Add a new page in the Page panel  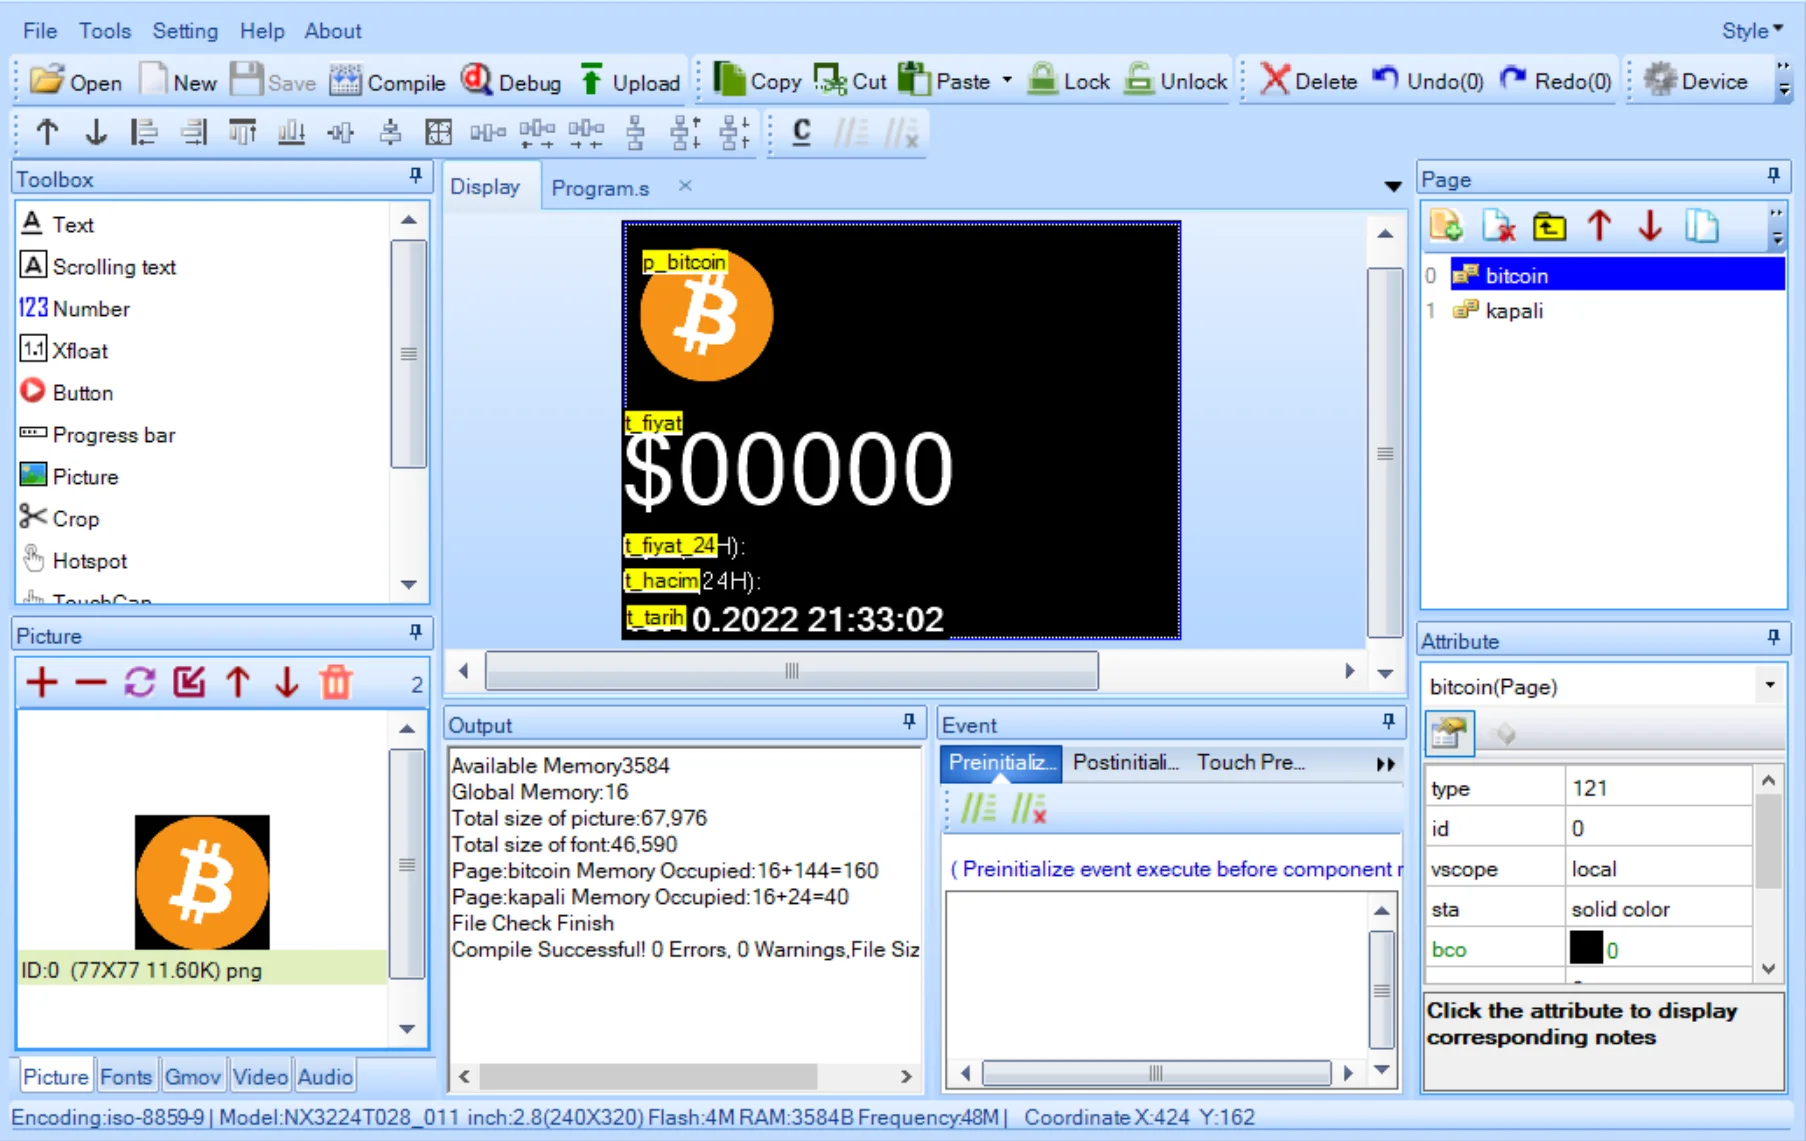point(1446,227)
